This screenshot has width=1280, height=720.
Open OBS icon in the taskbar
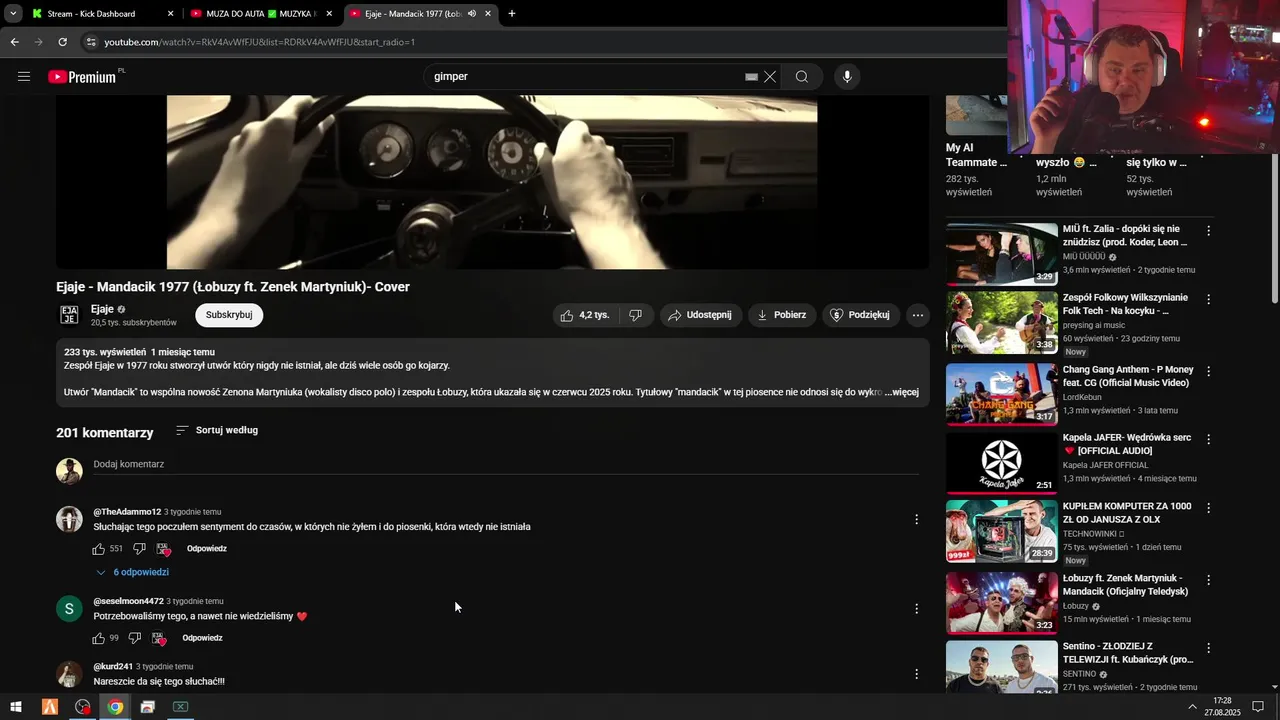pyautogui.click(x=82, y=707)
